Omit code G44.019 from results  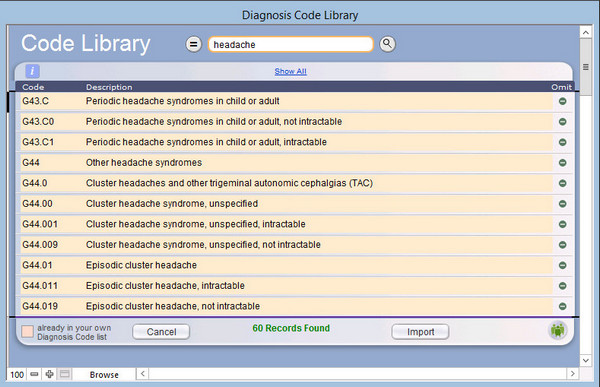point(562,306)
